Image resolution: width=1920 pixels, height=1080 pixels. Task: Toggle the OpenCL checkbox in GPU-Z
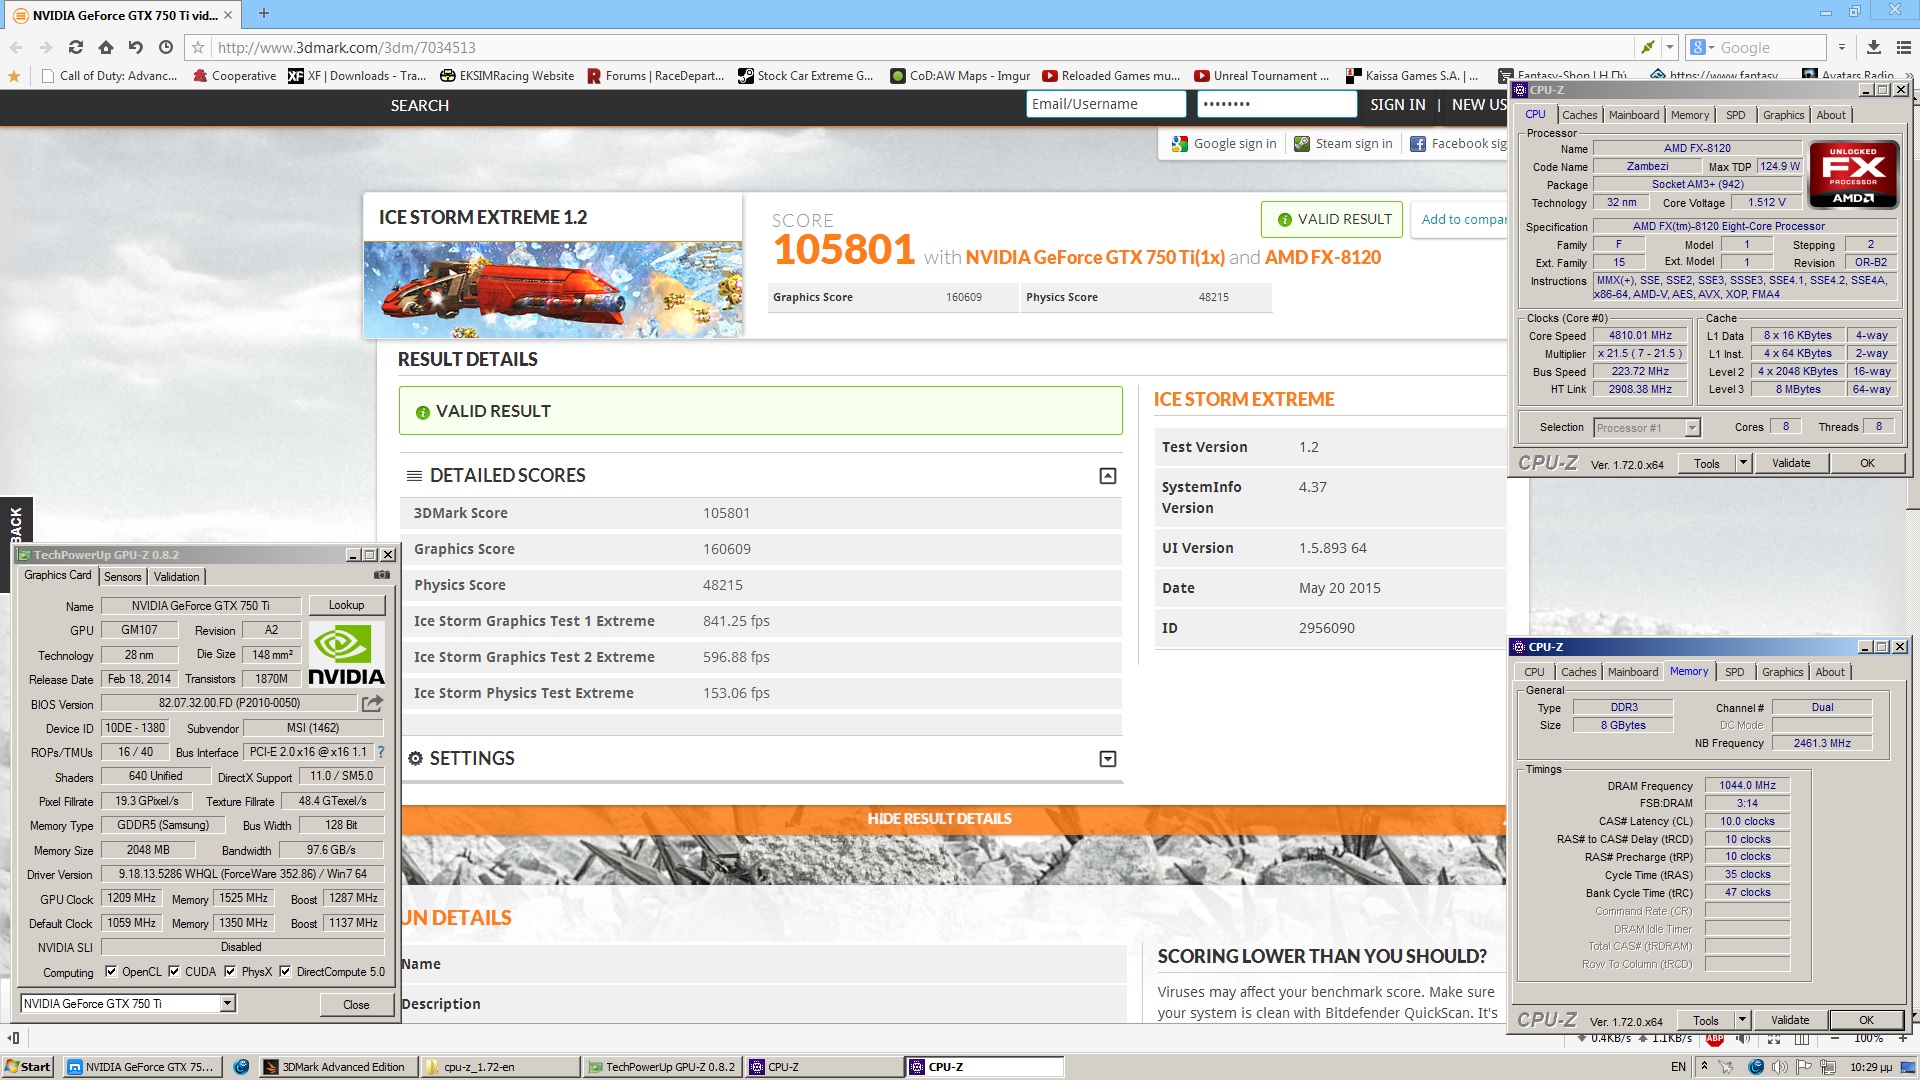[x=112, y=971]
